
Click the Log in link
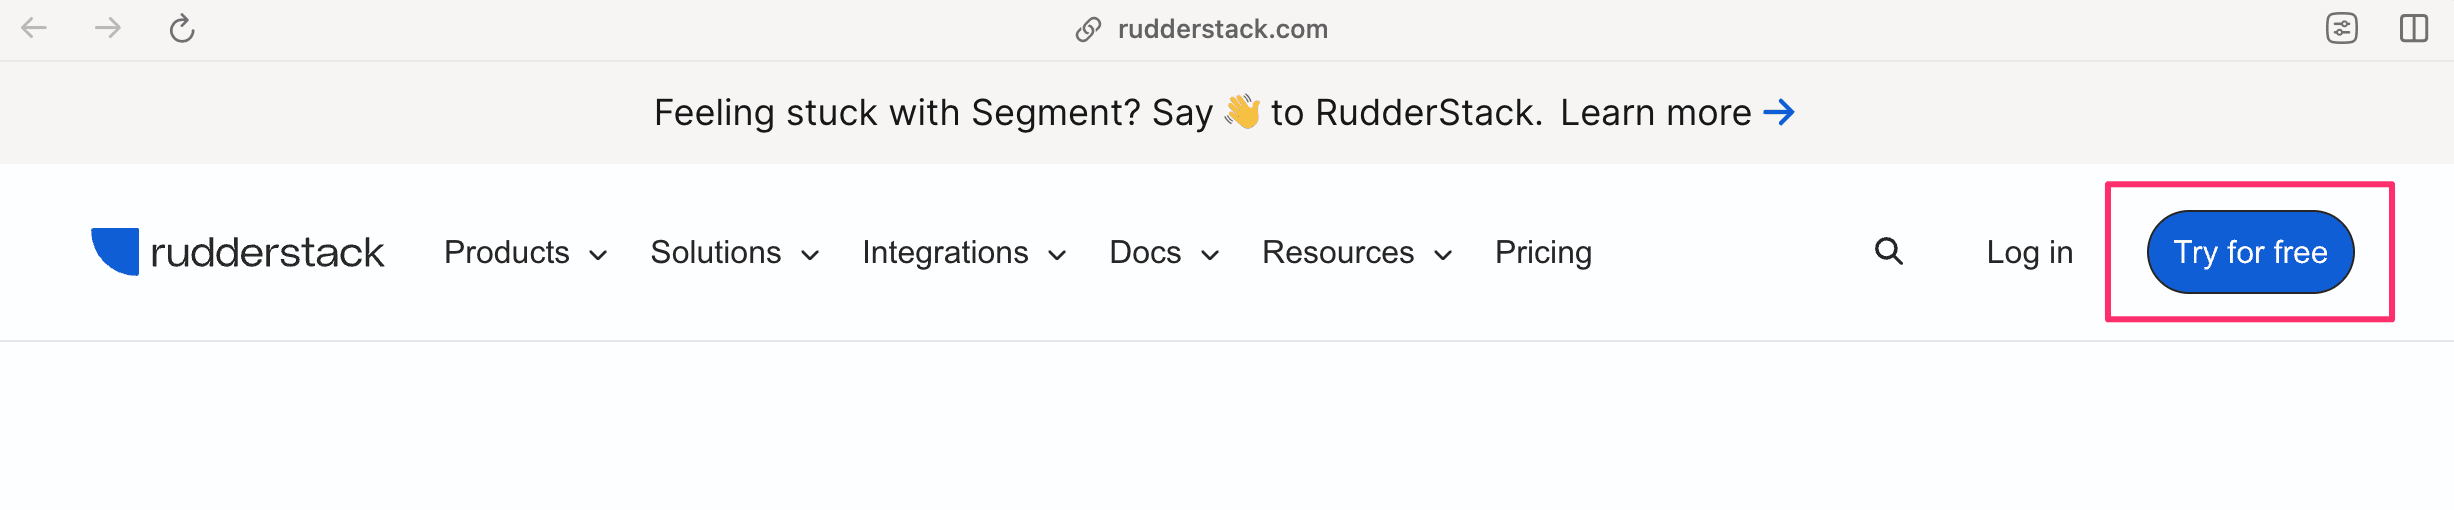coord(2029,252)
